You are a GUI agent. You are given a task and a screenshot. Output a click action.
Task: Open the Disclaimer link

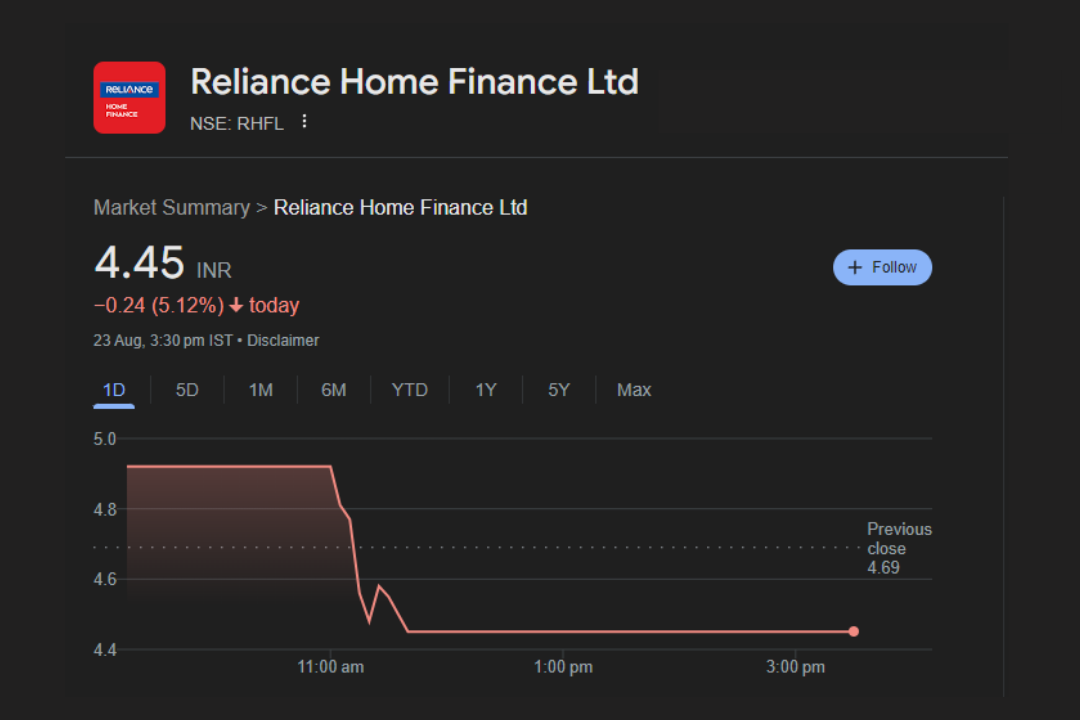tap(283, 340)
